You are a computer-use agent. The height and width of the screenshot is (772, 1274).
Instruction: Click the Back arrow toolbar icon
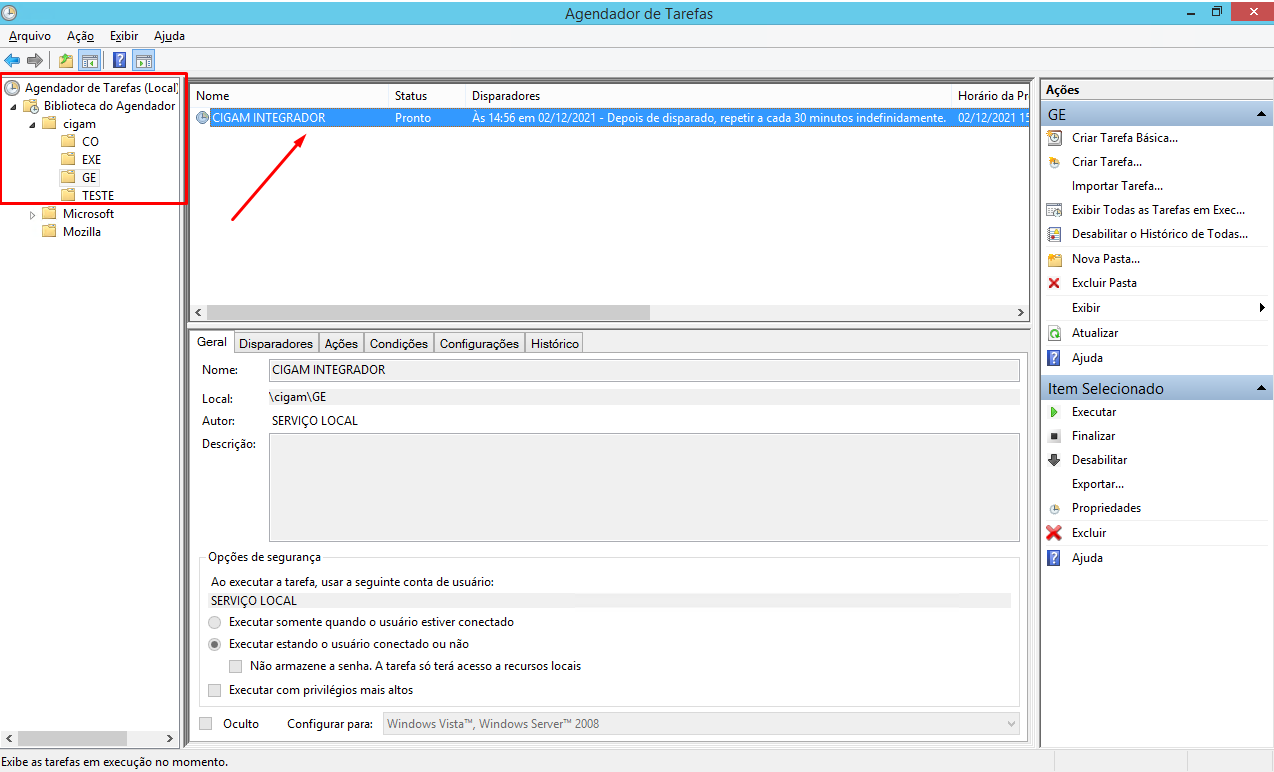pyautogui.click(x=12, y=61)
